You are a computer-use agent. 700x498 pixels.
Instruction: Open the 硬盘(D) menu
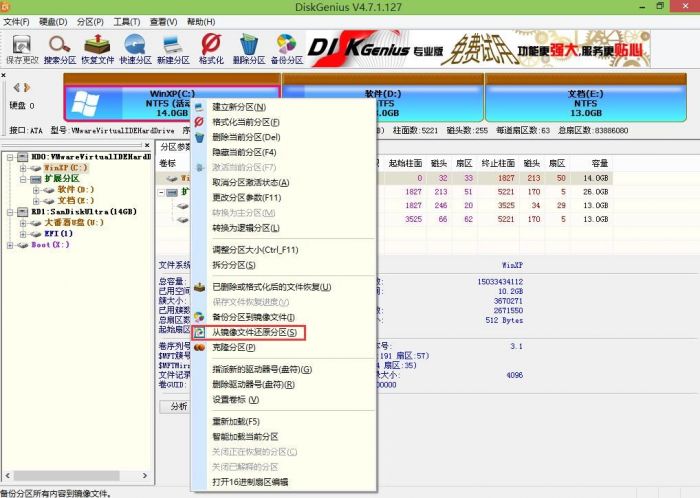53,22
